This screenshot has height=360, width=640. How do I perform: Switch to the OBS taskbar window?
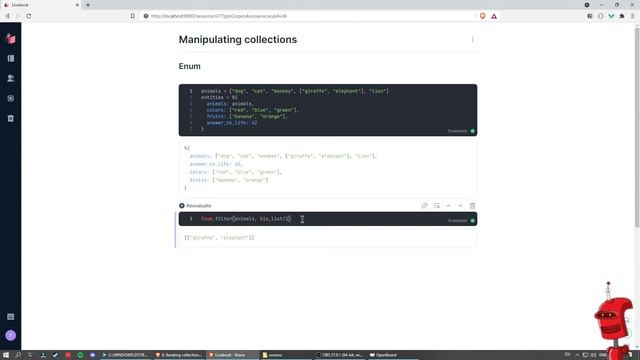340,355
